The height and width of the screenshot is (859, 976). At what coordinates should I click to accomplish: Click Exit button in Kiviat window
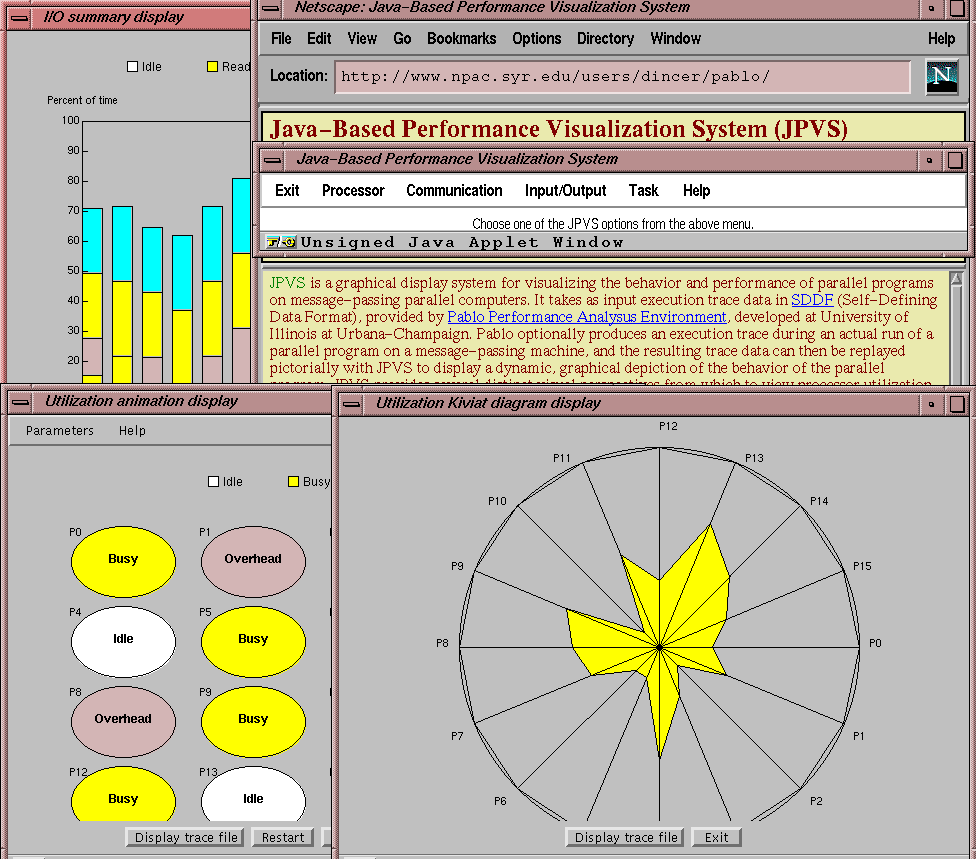tap(716, 838)
